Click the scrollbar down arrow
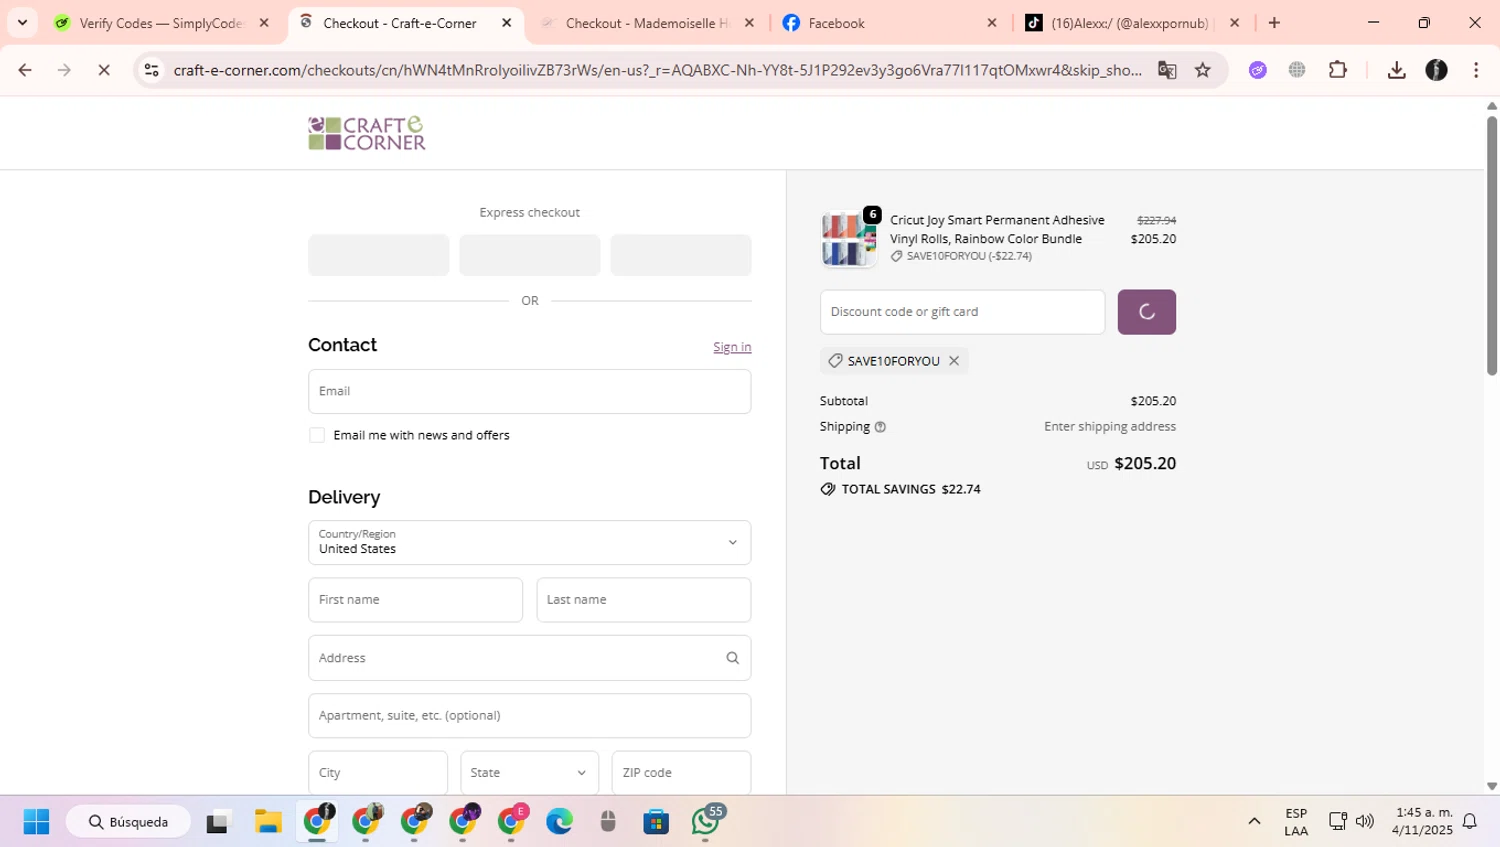This screenshot has width=1500, height=847. pyautogui.click(x=1492, y=787)
